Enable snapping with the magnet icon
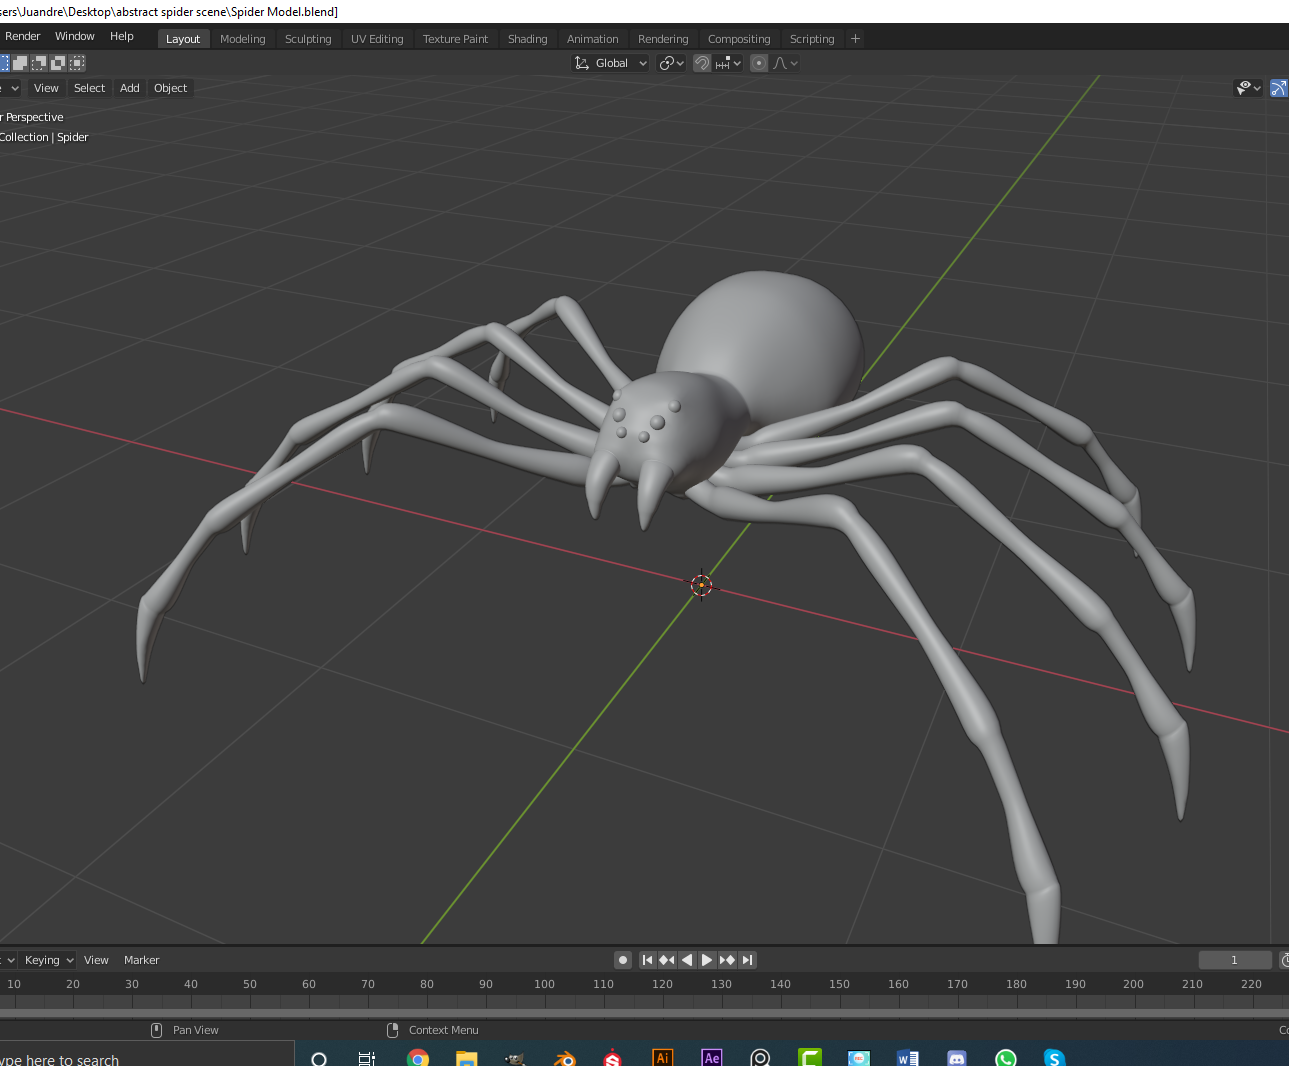1289x1066 pixels. click(701, 62)
